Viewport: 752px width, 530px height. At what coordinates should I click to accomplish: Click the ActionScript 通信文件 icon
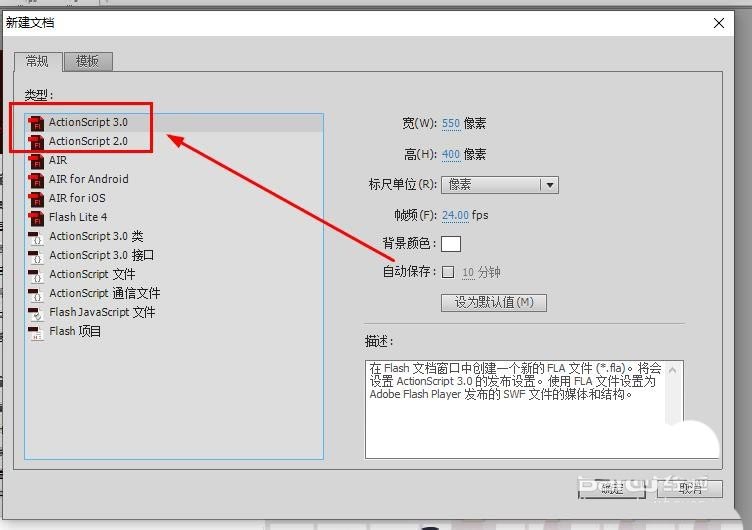36,294
